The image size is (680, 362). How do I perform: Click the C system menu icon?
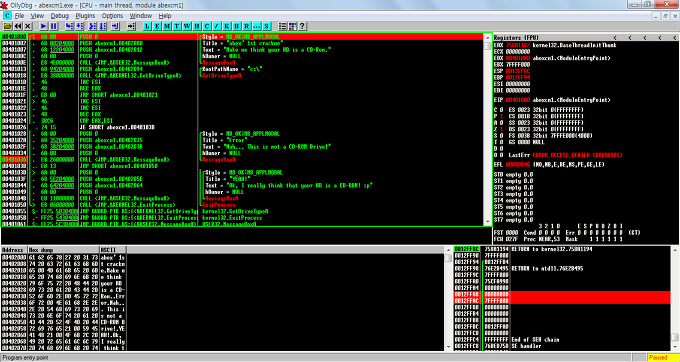tap(7, 16)
